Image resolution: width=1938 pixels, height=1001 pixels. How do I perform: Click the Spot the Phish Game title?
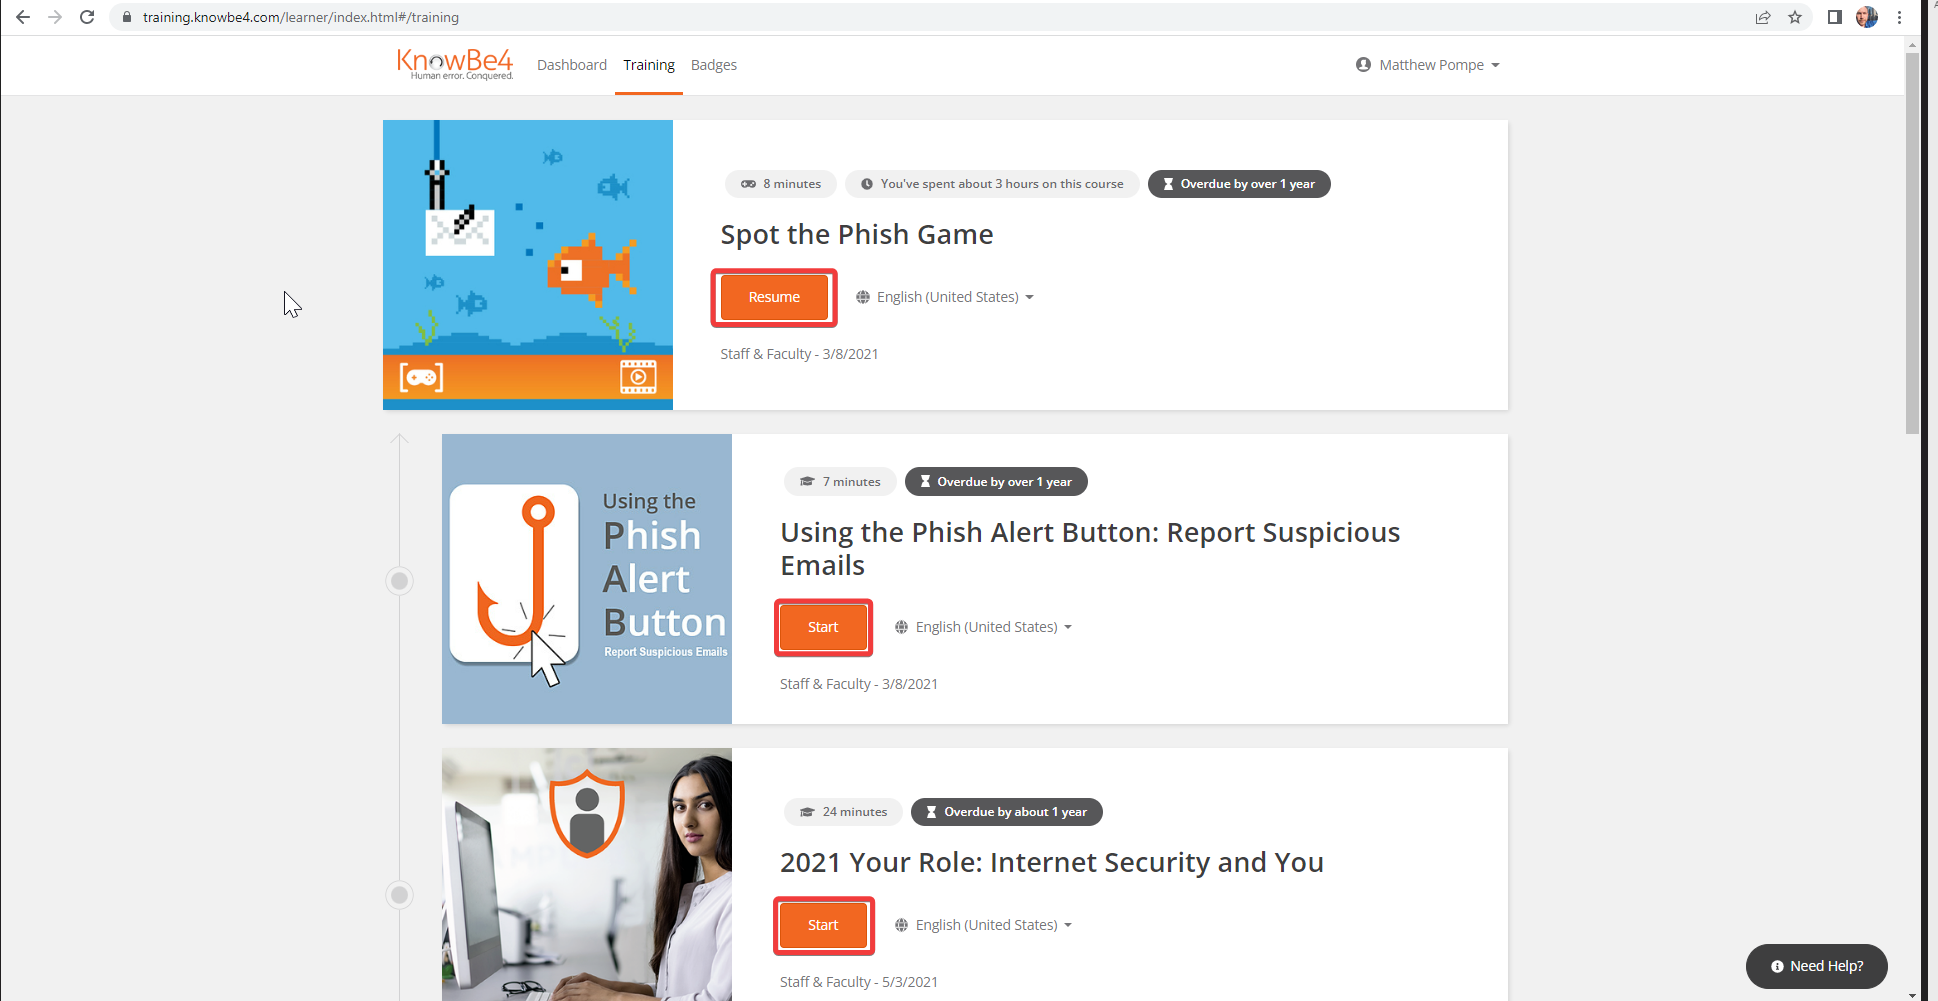coord(857,234)
